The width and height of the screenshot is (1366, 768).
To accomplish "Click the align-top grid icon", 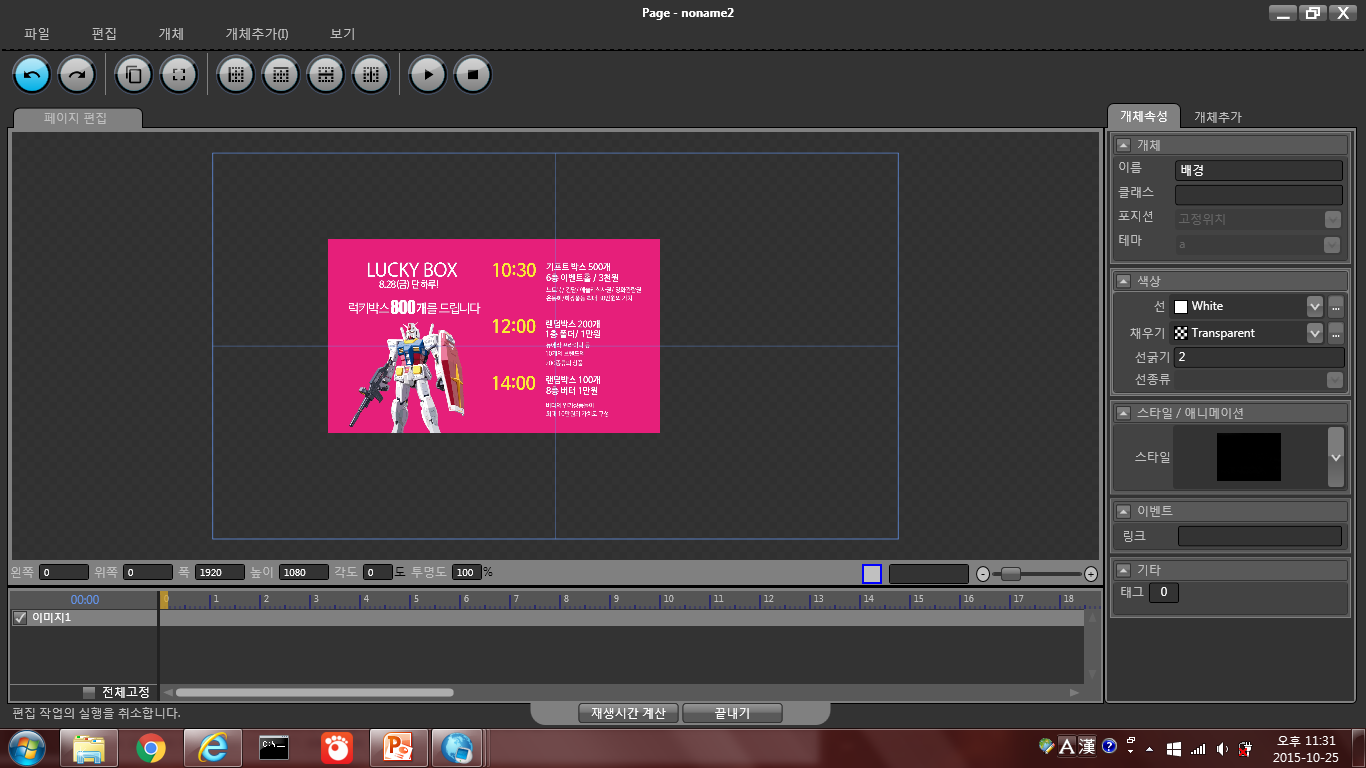I will (281, 74).
